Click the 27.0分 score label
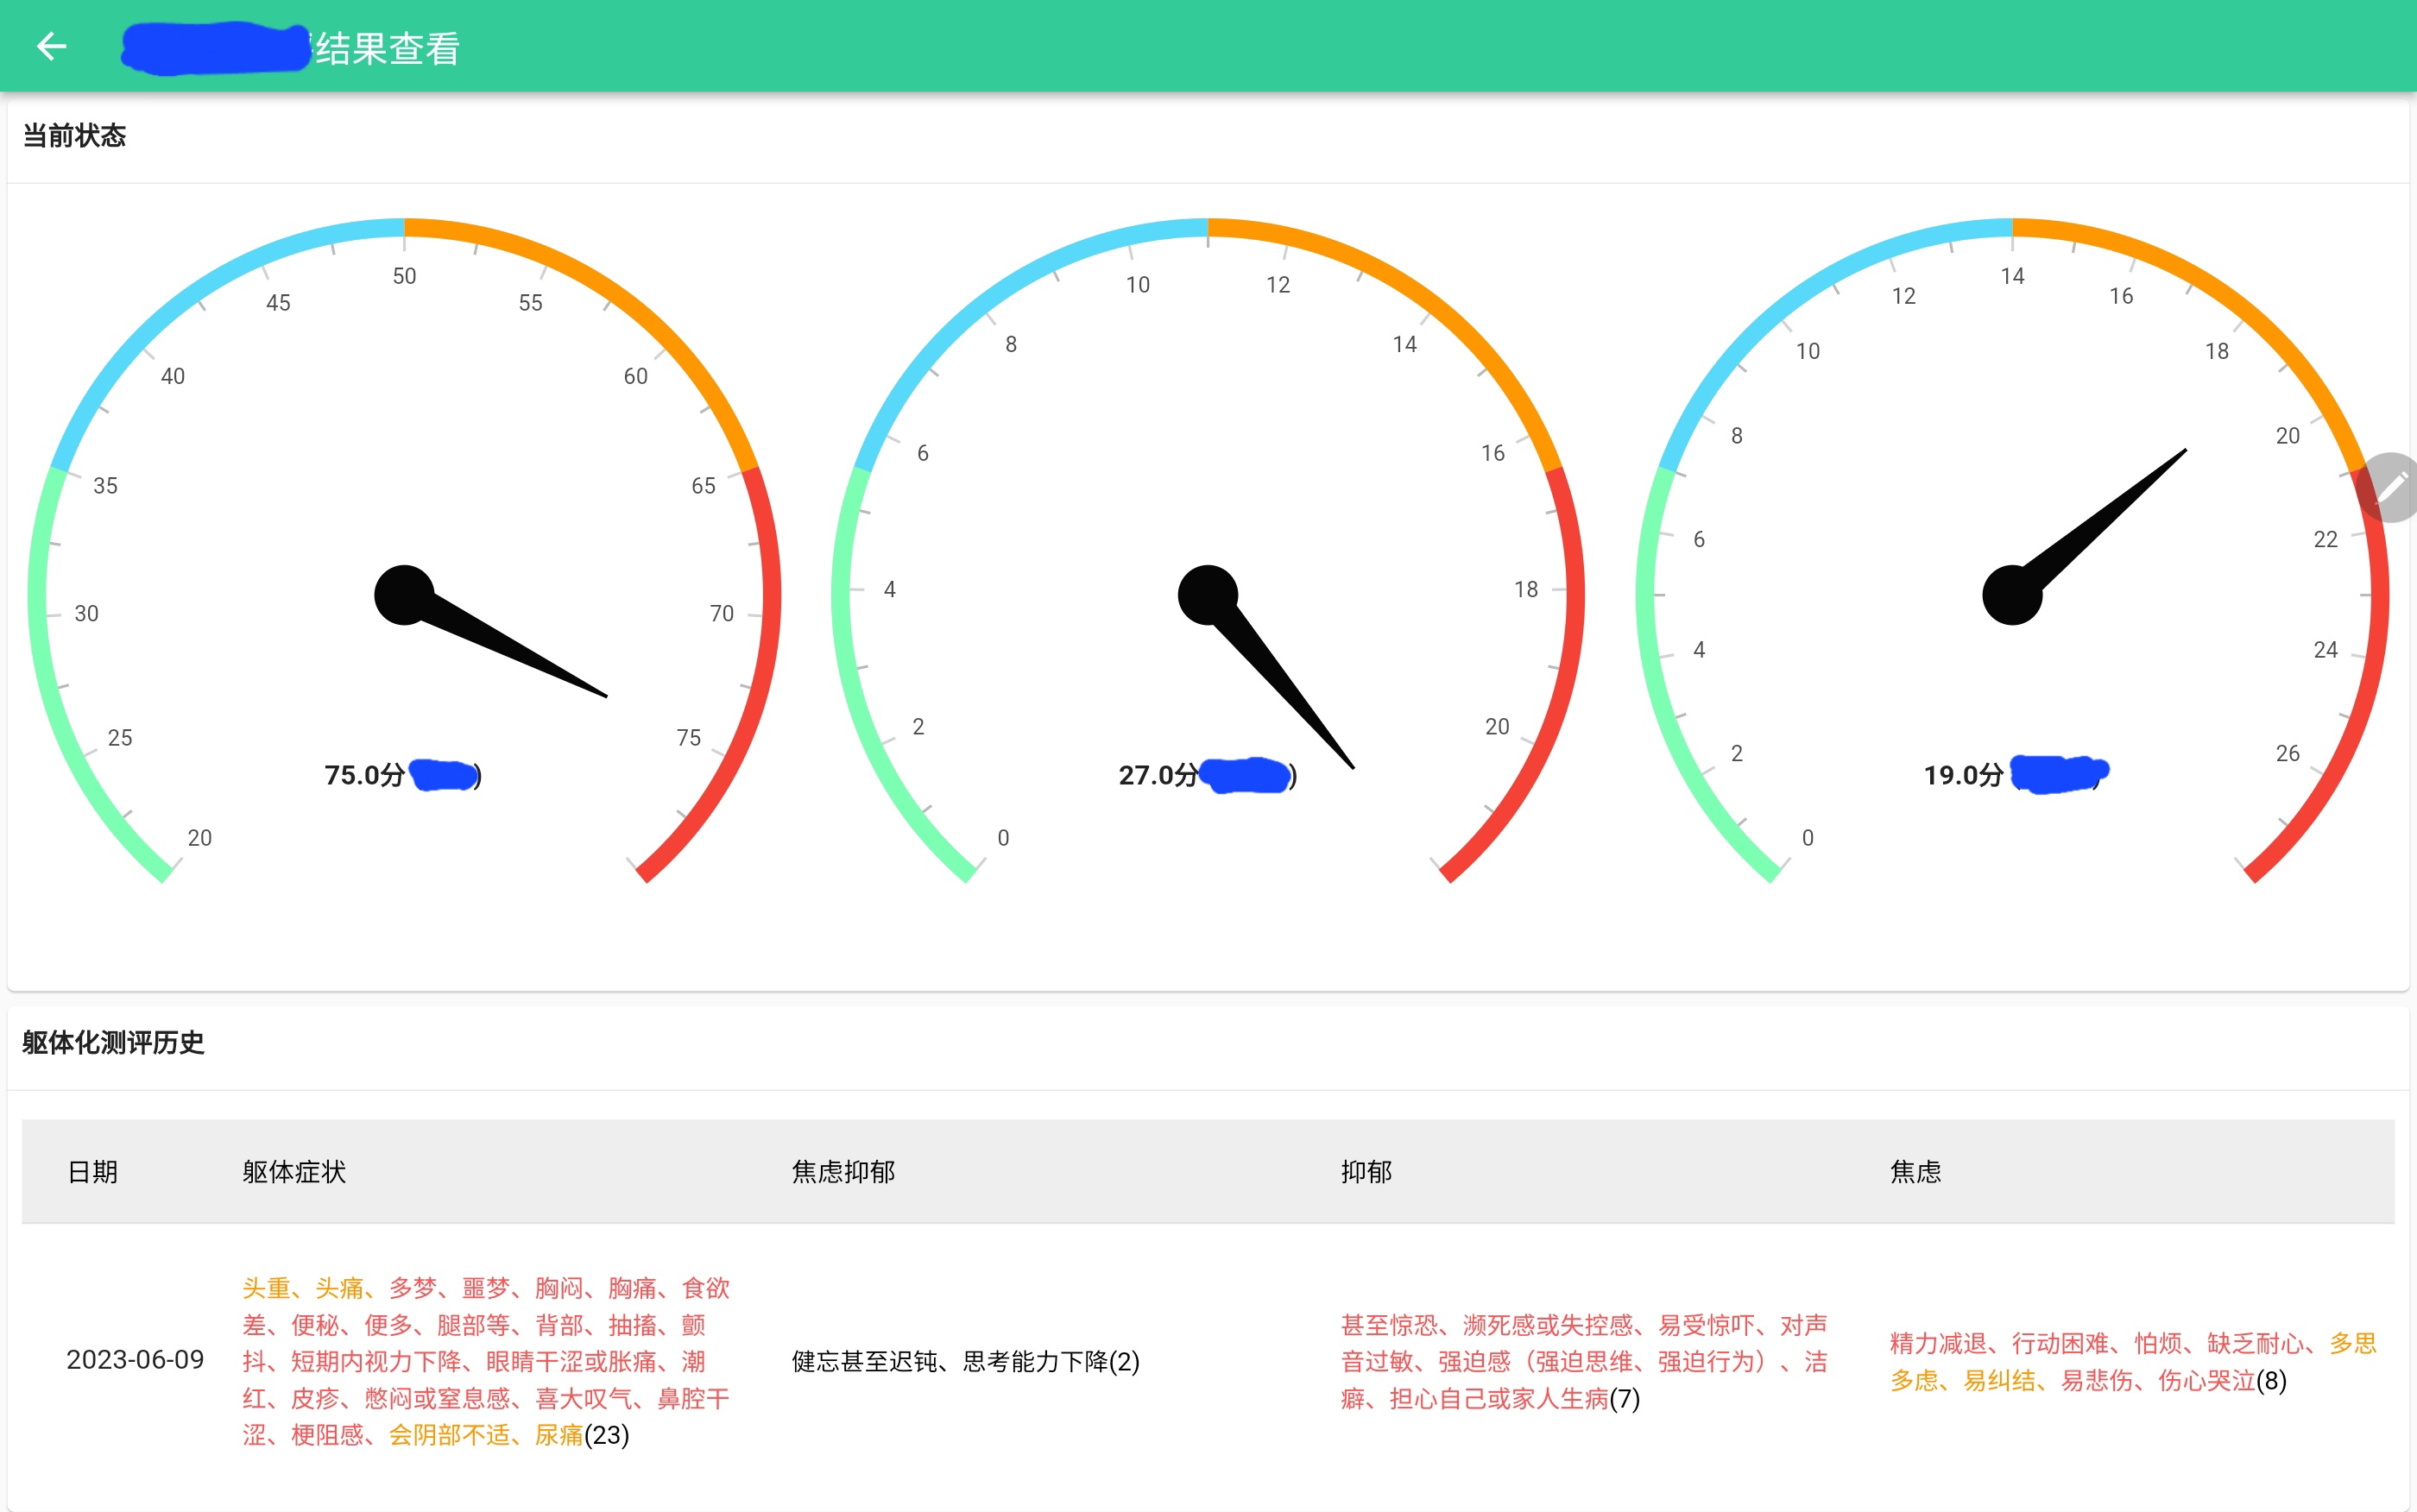The height and width of the screenshot is (1512, 2417). [1158, 775]
